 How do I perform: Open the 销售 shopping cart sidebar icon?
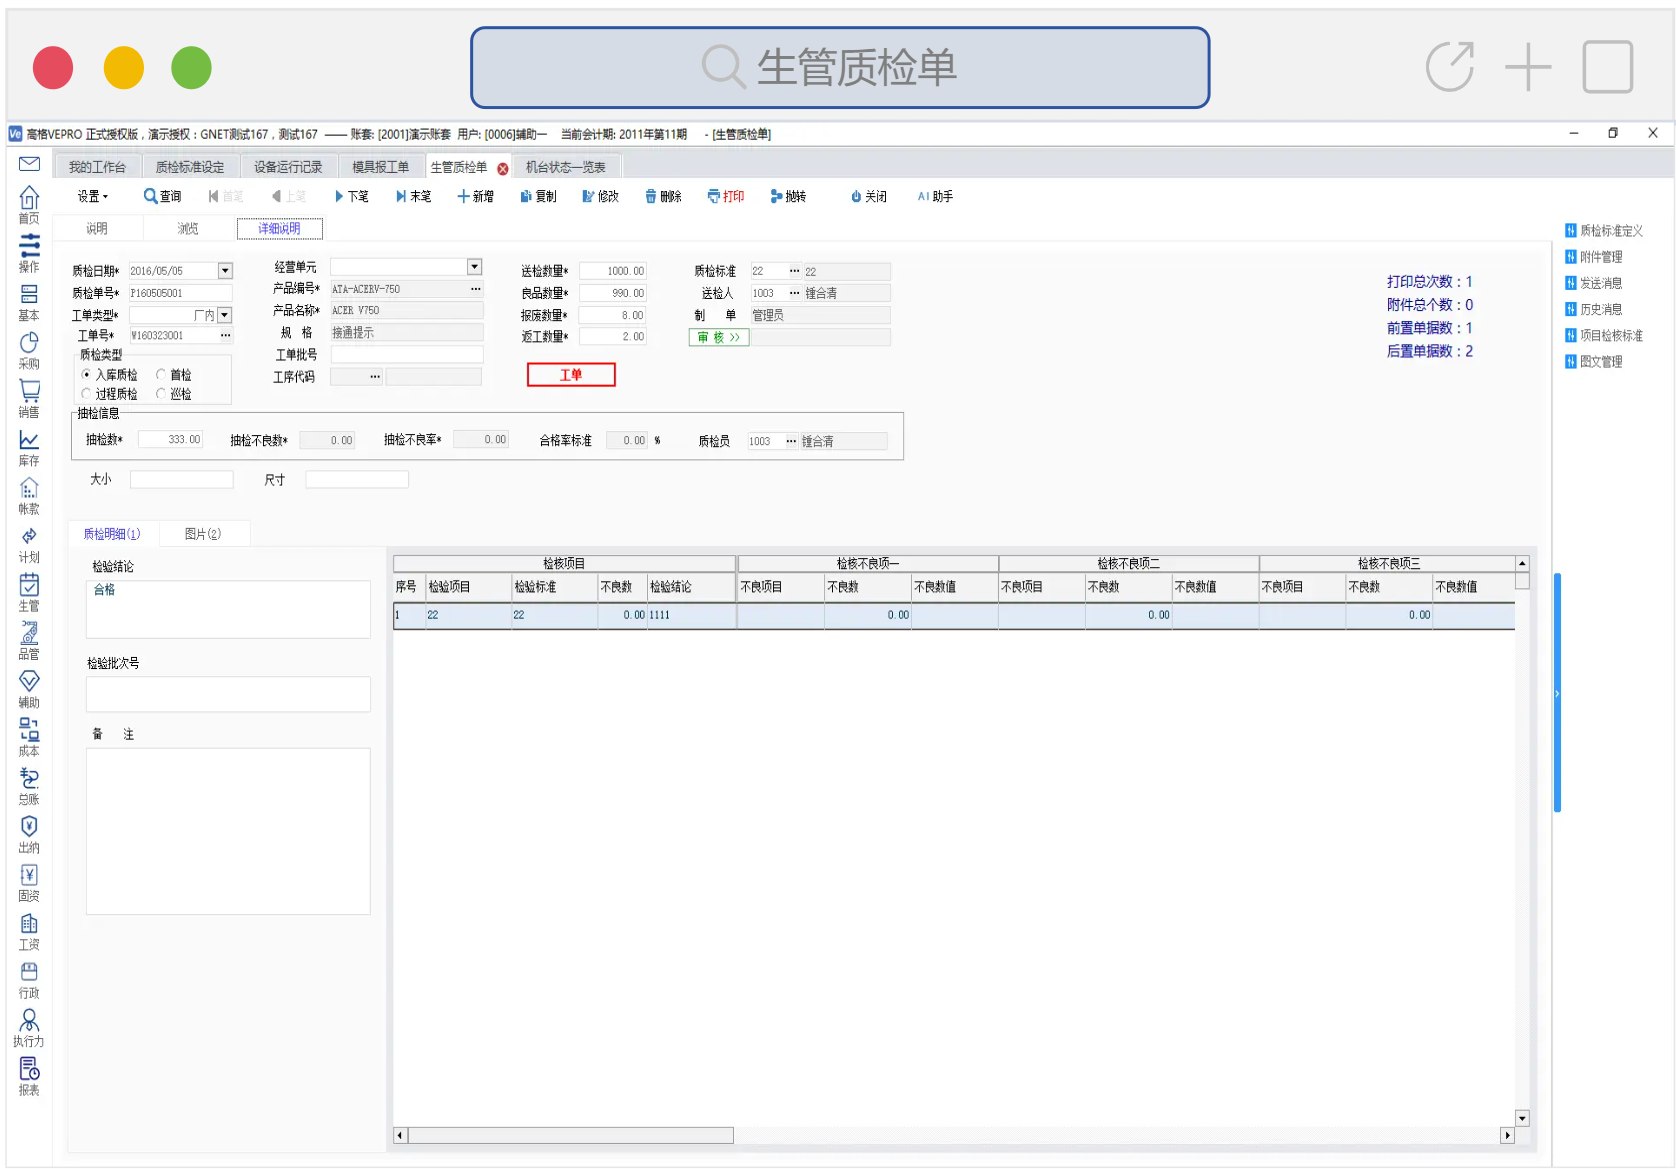tap(29, 398)
